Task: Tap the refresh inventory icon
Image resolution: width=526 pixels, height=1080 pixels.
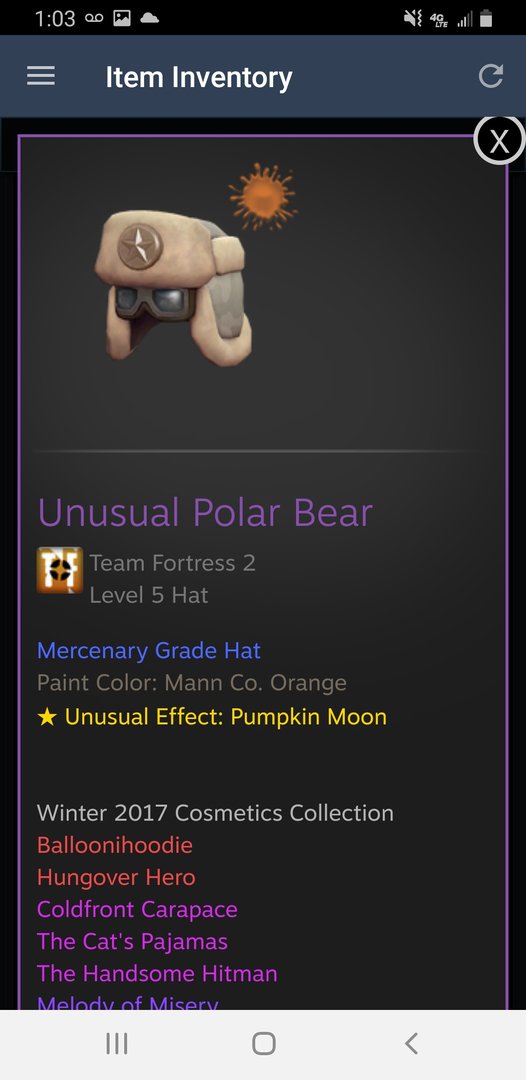Action: click(491, 76)
